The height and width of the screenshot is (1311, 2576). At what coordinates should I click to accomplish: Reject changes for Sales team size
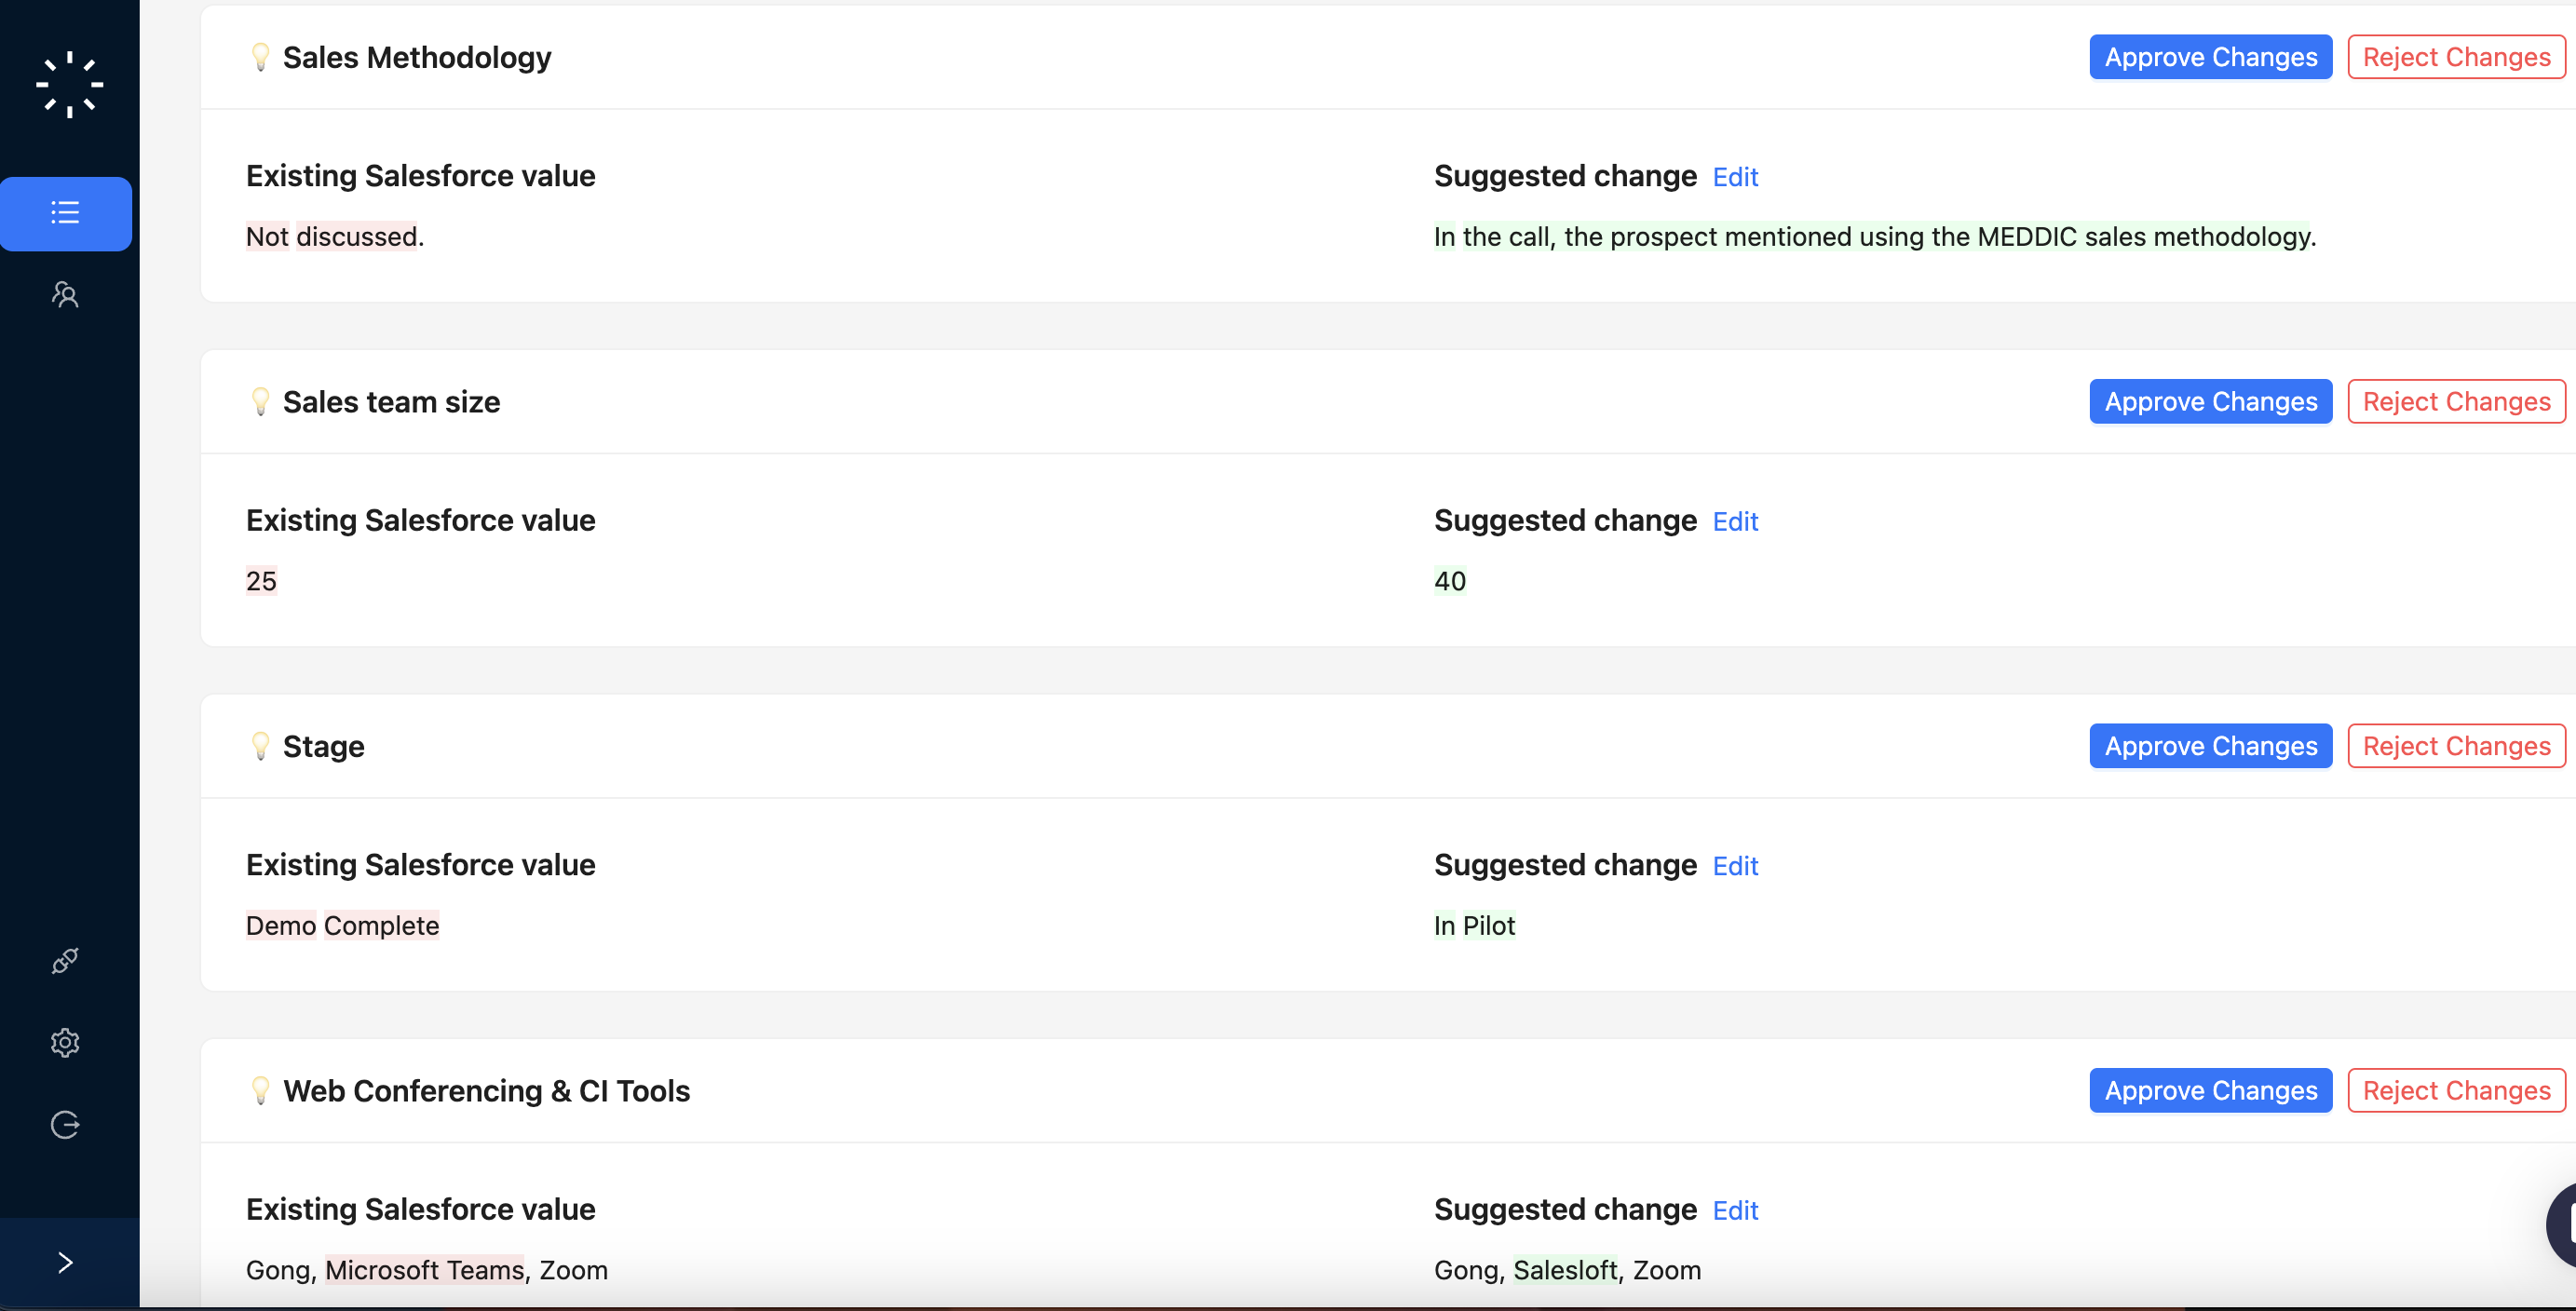coord(2455,402)
